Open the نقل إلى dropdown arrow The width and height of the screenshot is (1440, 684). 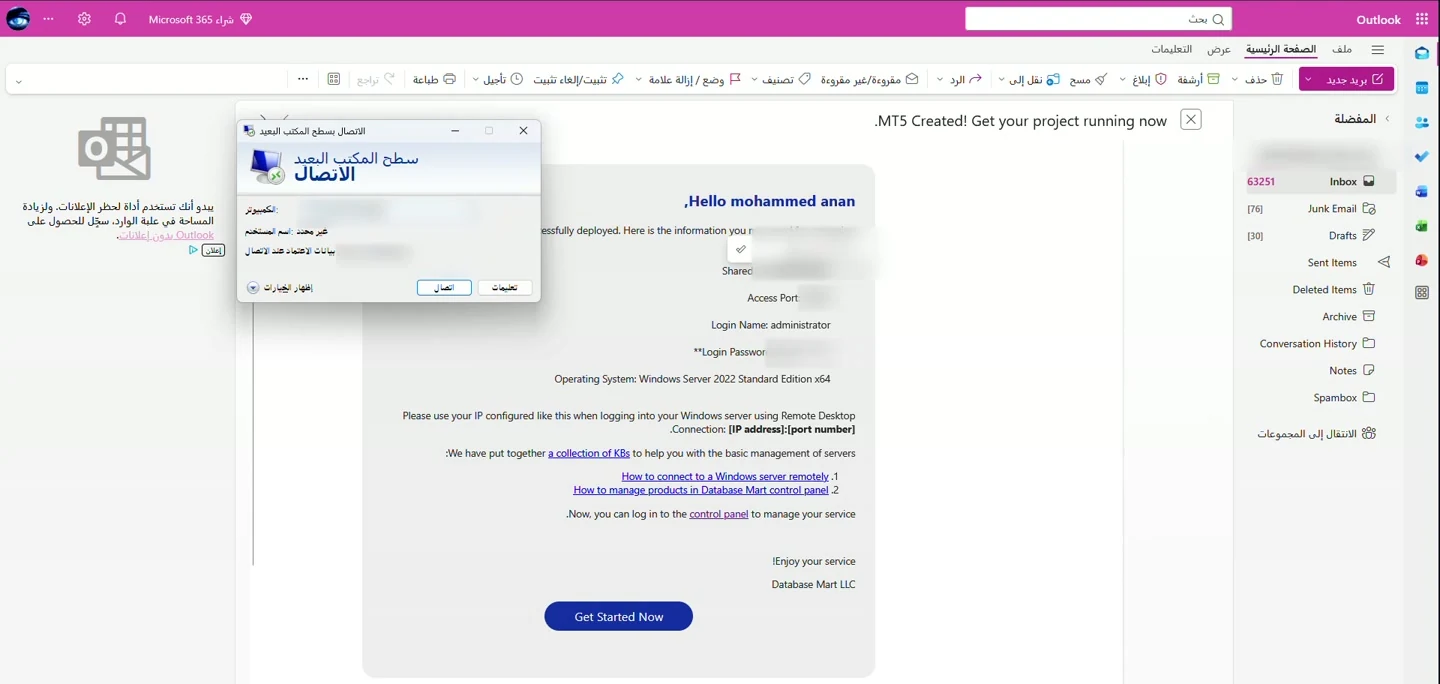coord(1001,79)
